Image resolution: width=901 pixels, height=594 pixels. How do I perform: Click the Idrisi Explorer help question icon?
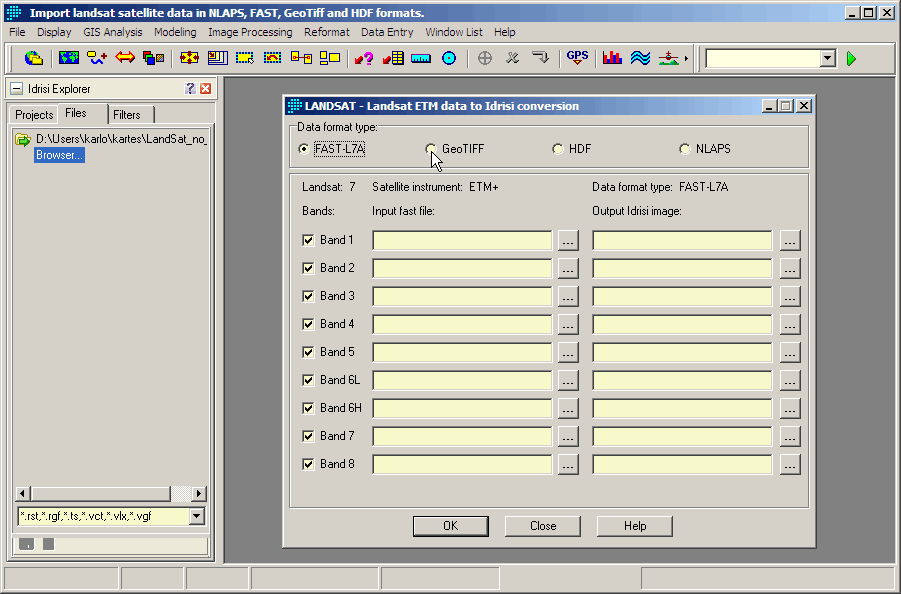(190, 88)
